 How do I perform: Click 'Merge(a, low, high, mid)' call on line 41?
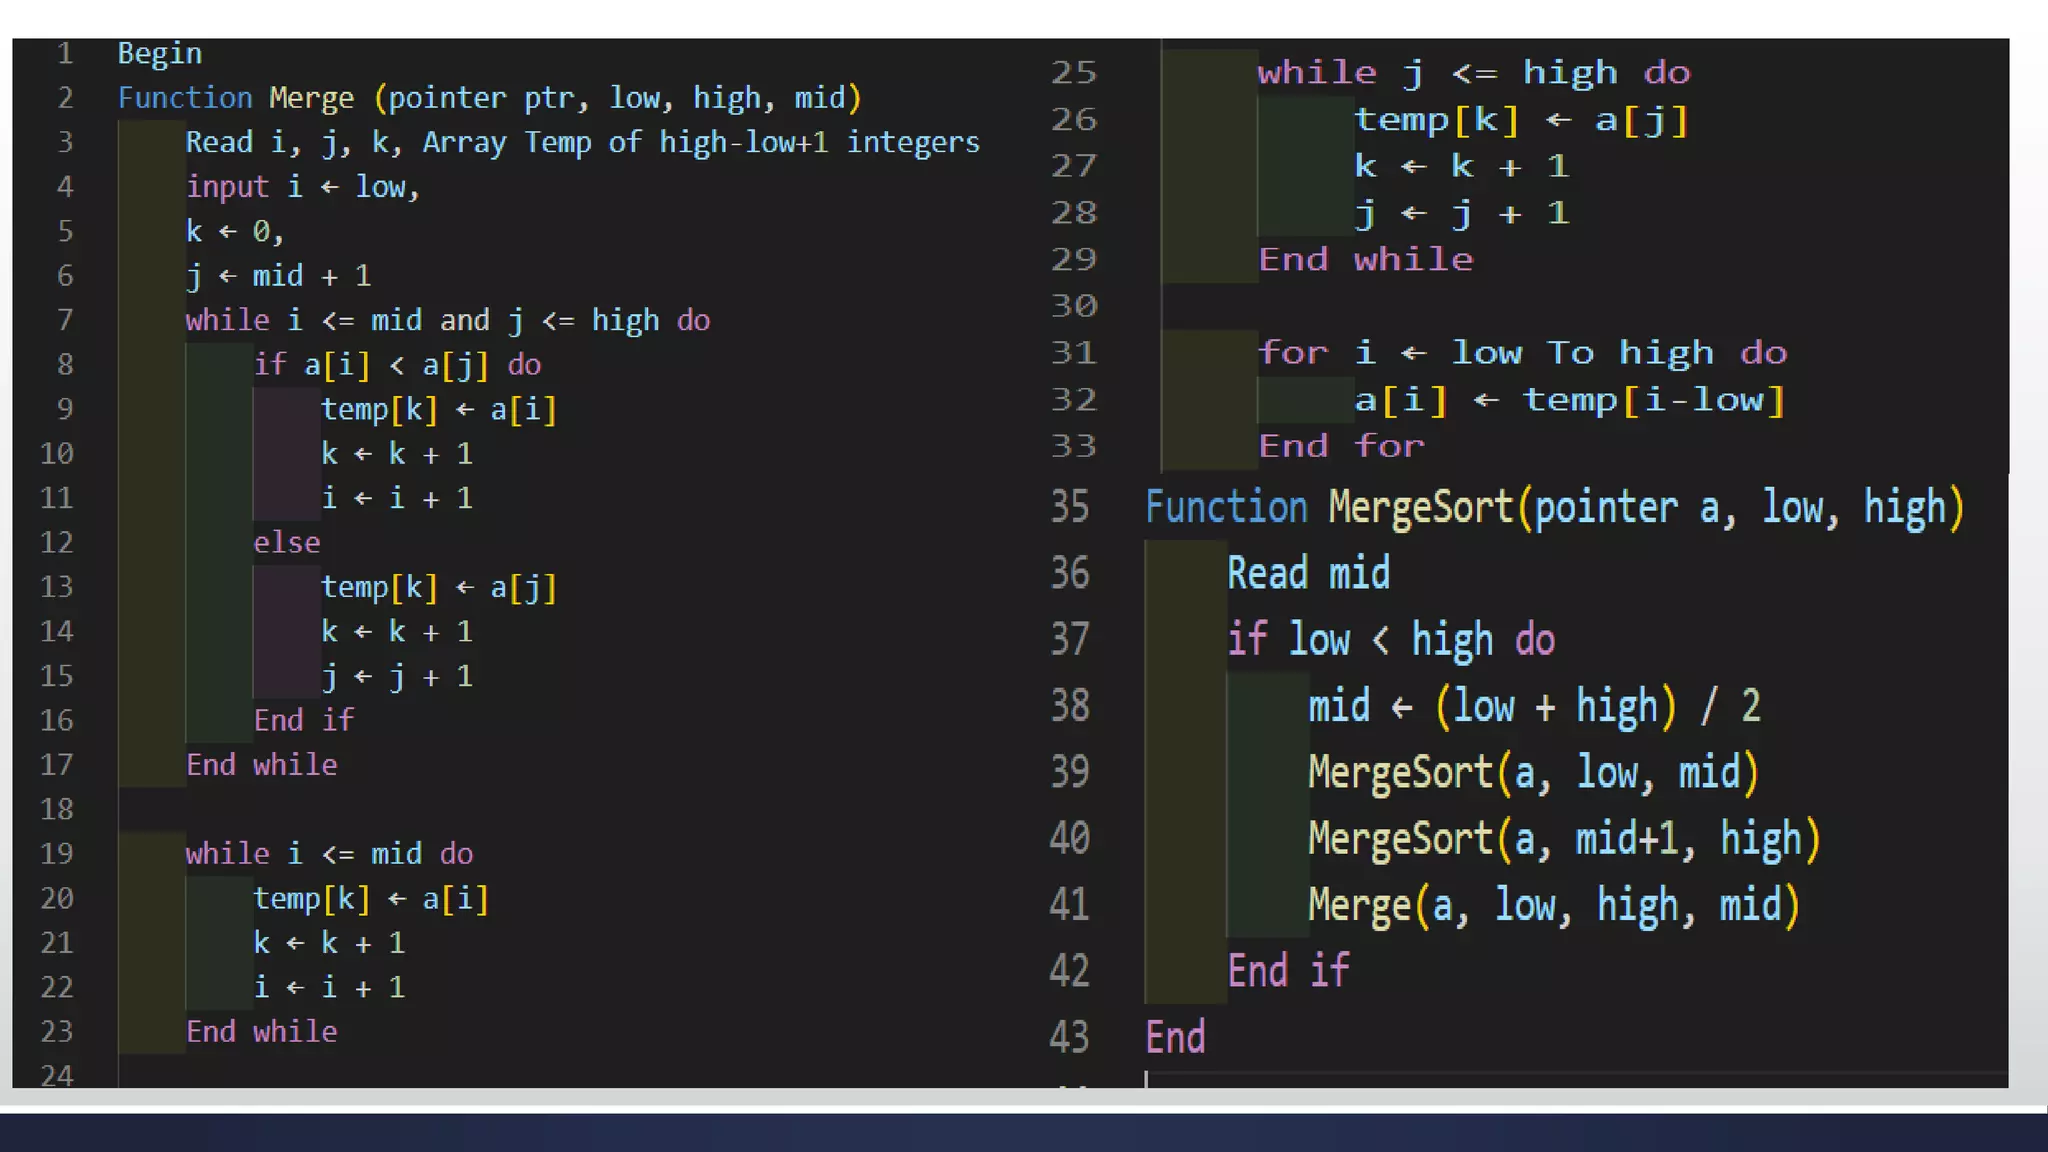tap(1554, 906)
